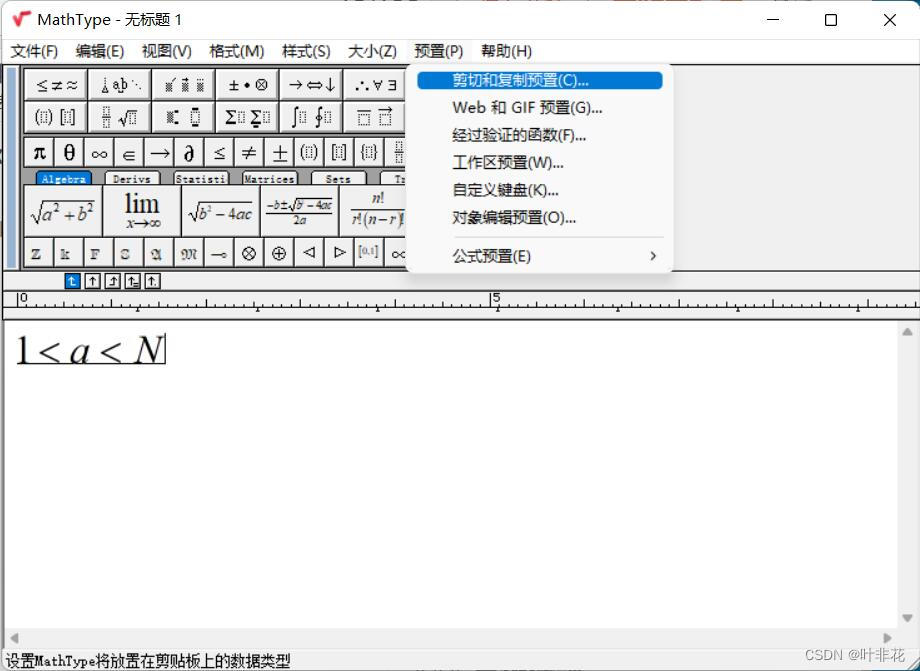Open the operator symbols palette (± • ⊗)
The width and height of the screenshot is (920, 671).
(x=247, y=85)
